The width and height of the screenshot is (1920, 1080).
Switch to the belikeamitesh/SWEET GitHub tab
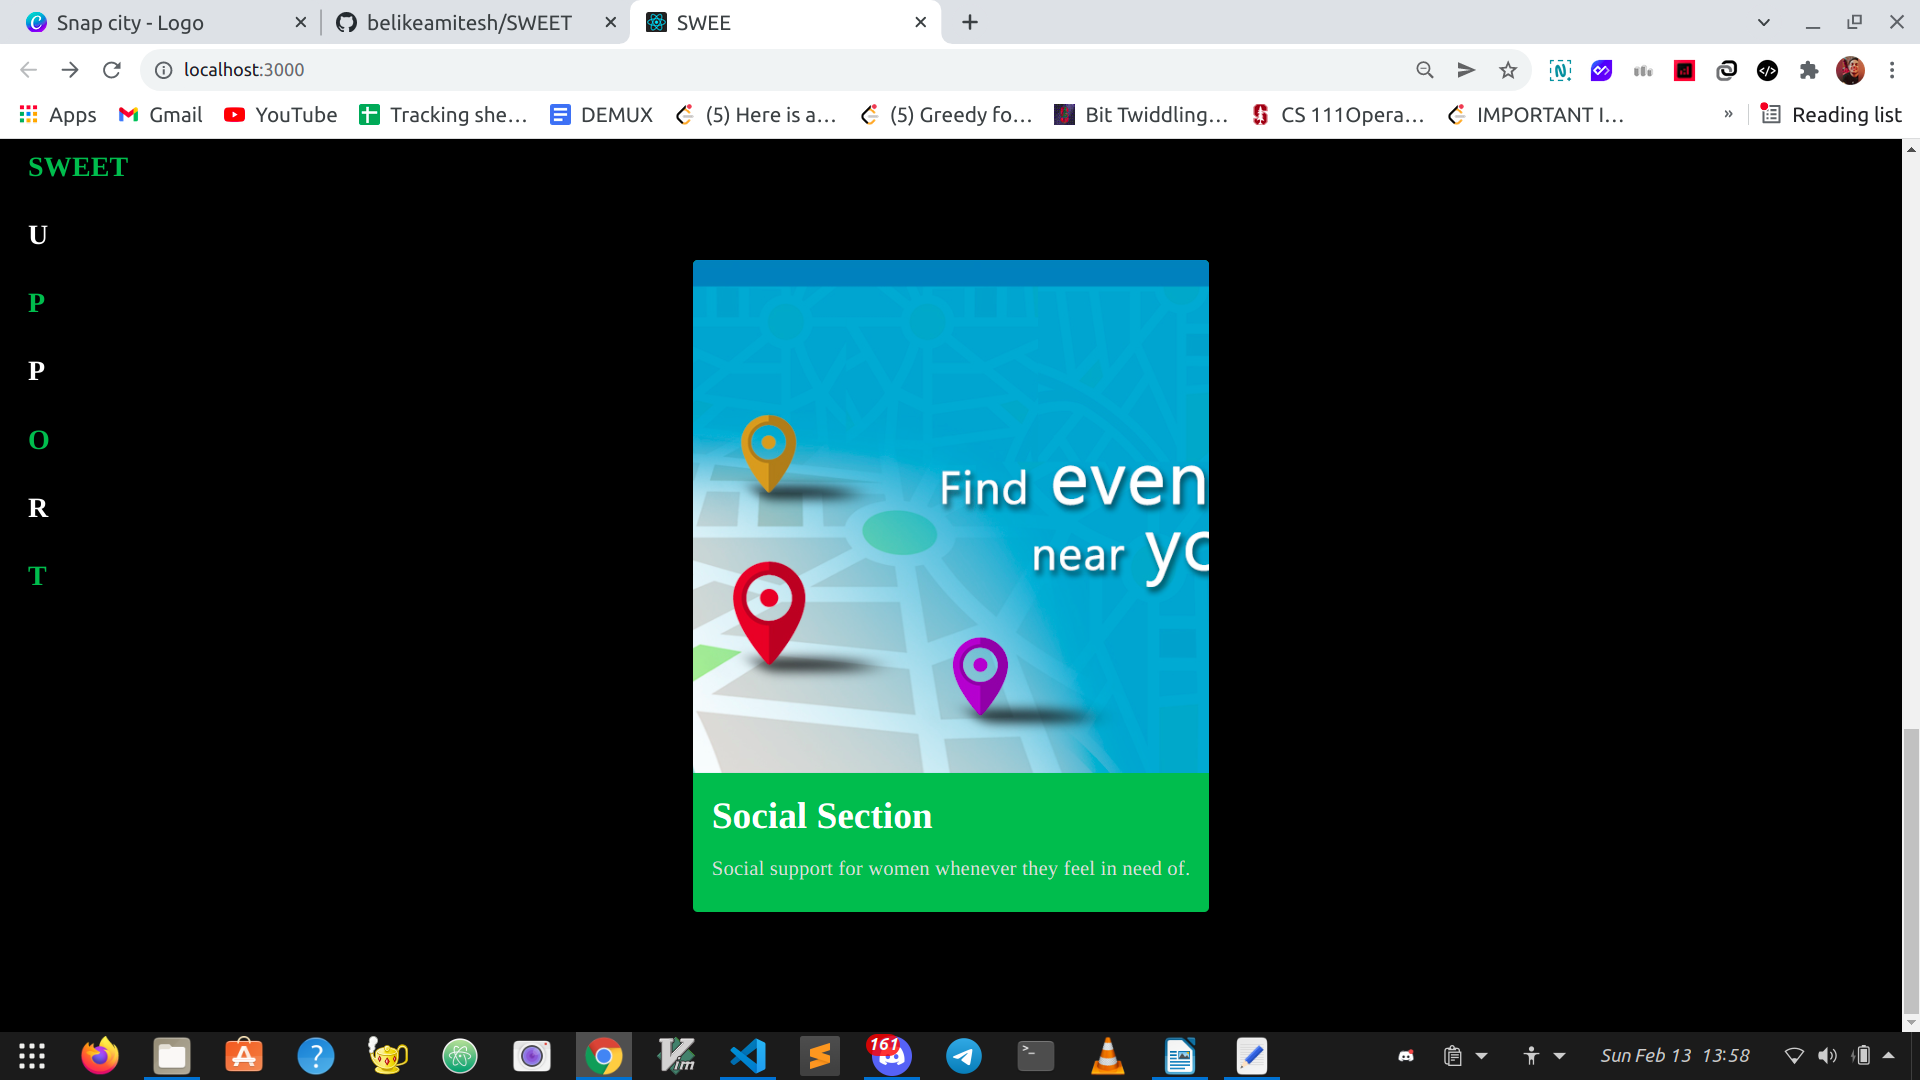pyautogui.click(x=468, y=22)
